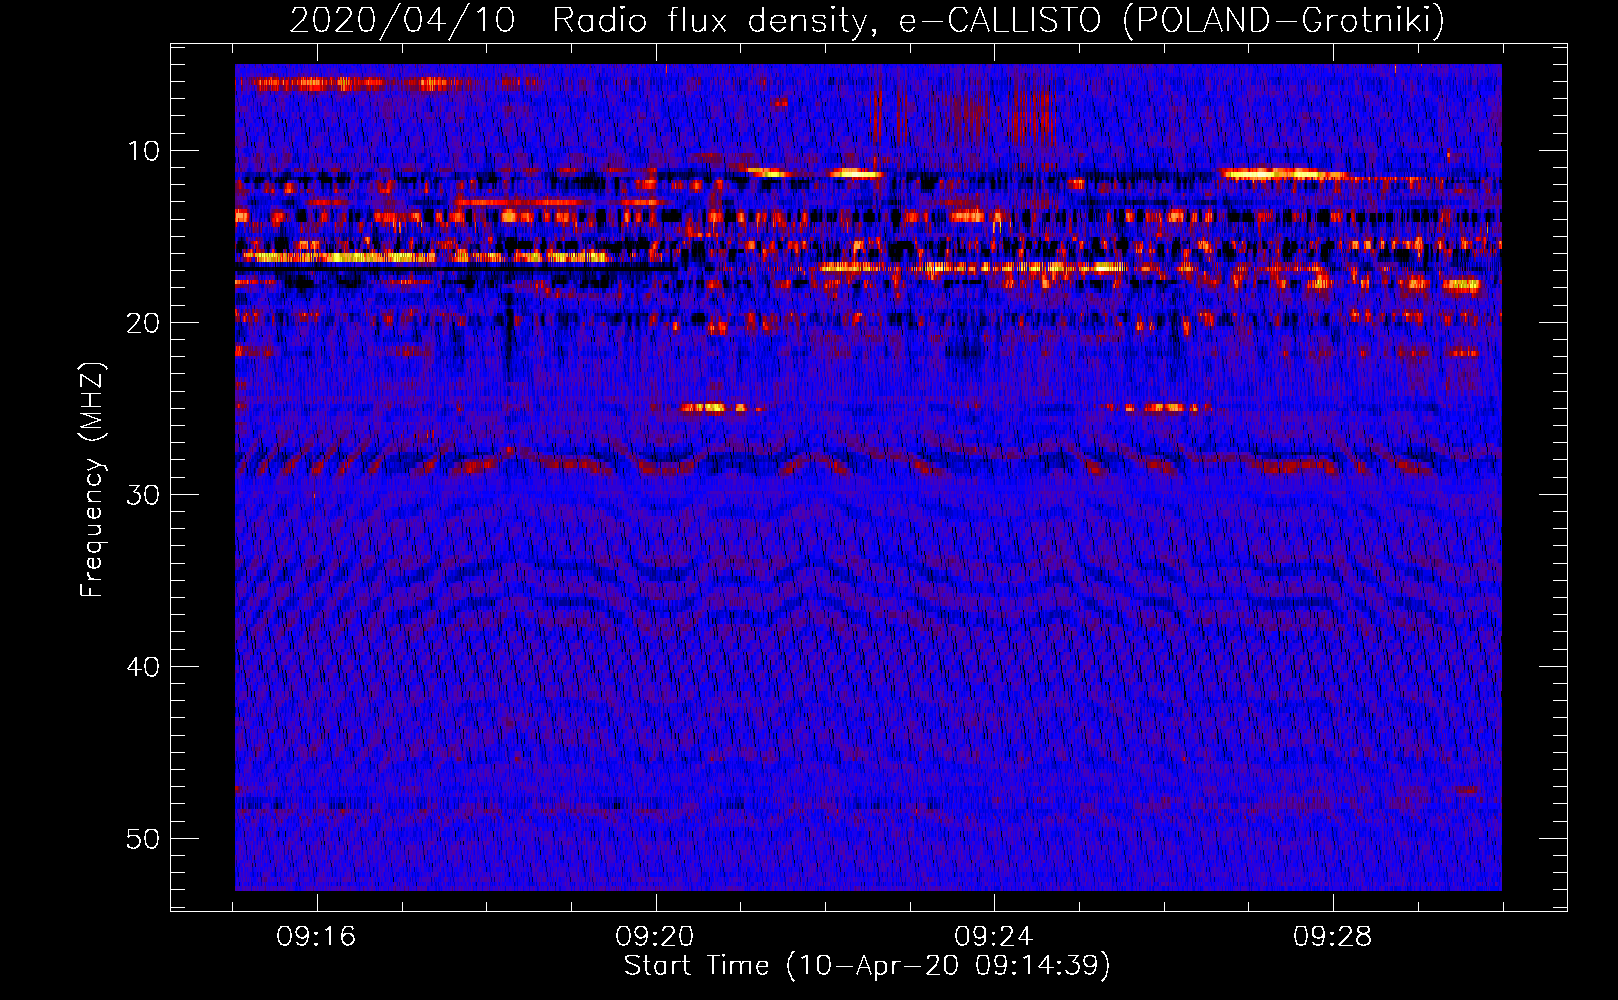Image resolution: width=1618 pixels, height=1000 pixels.
Task: Click the 50 MHz frequency tick label
Action: (x=144, y=839)
